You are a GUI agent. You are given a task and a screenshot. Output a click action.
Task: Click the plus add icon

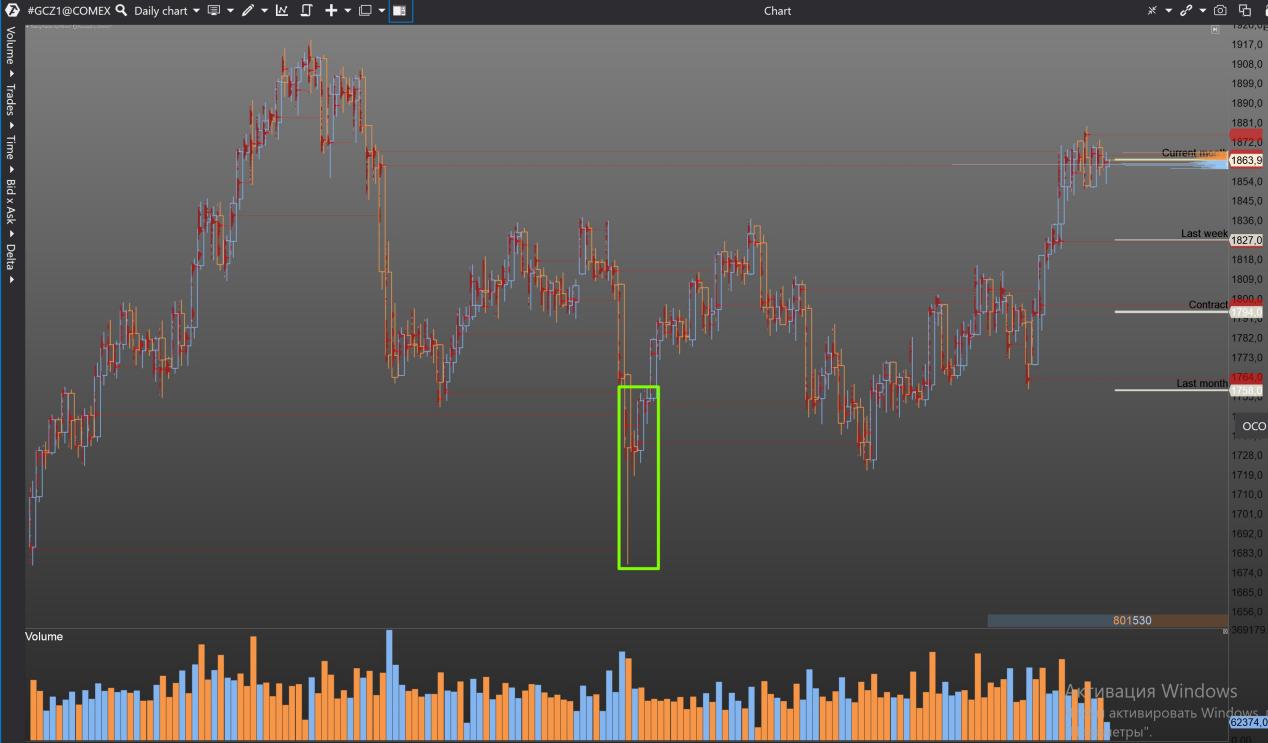(x=332, y=11)
